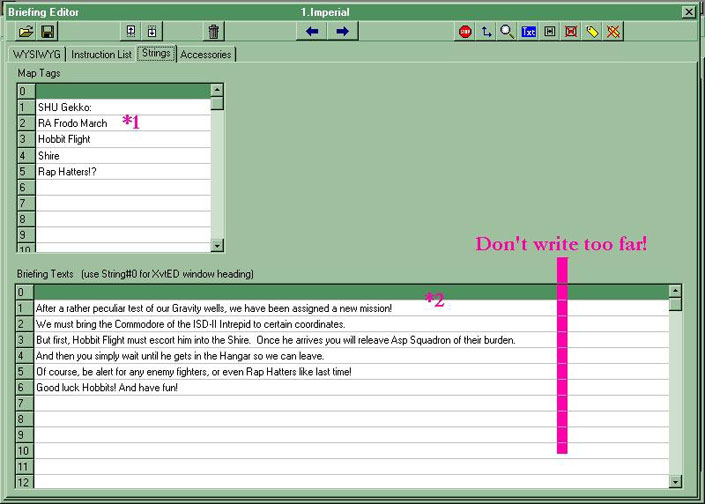
Task: Select briefing text 'And then you simply wait'
Action: 352,356
